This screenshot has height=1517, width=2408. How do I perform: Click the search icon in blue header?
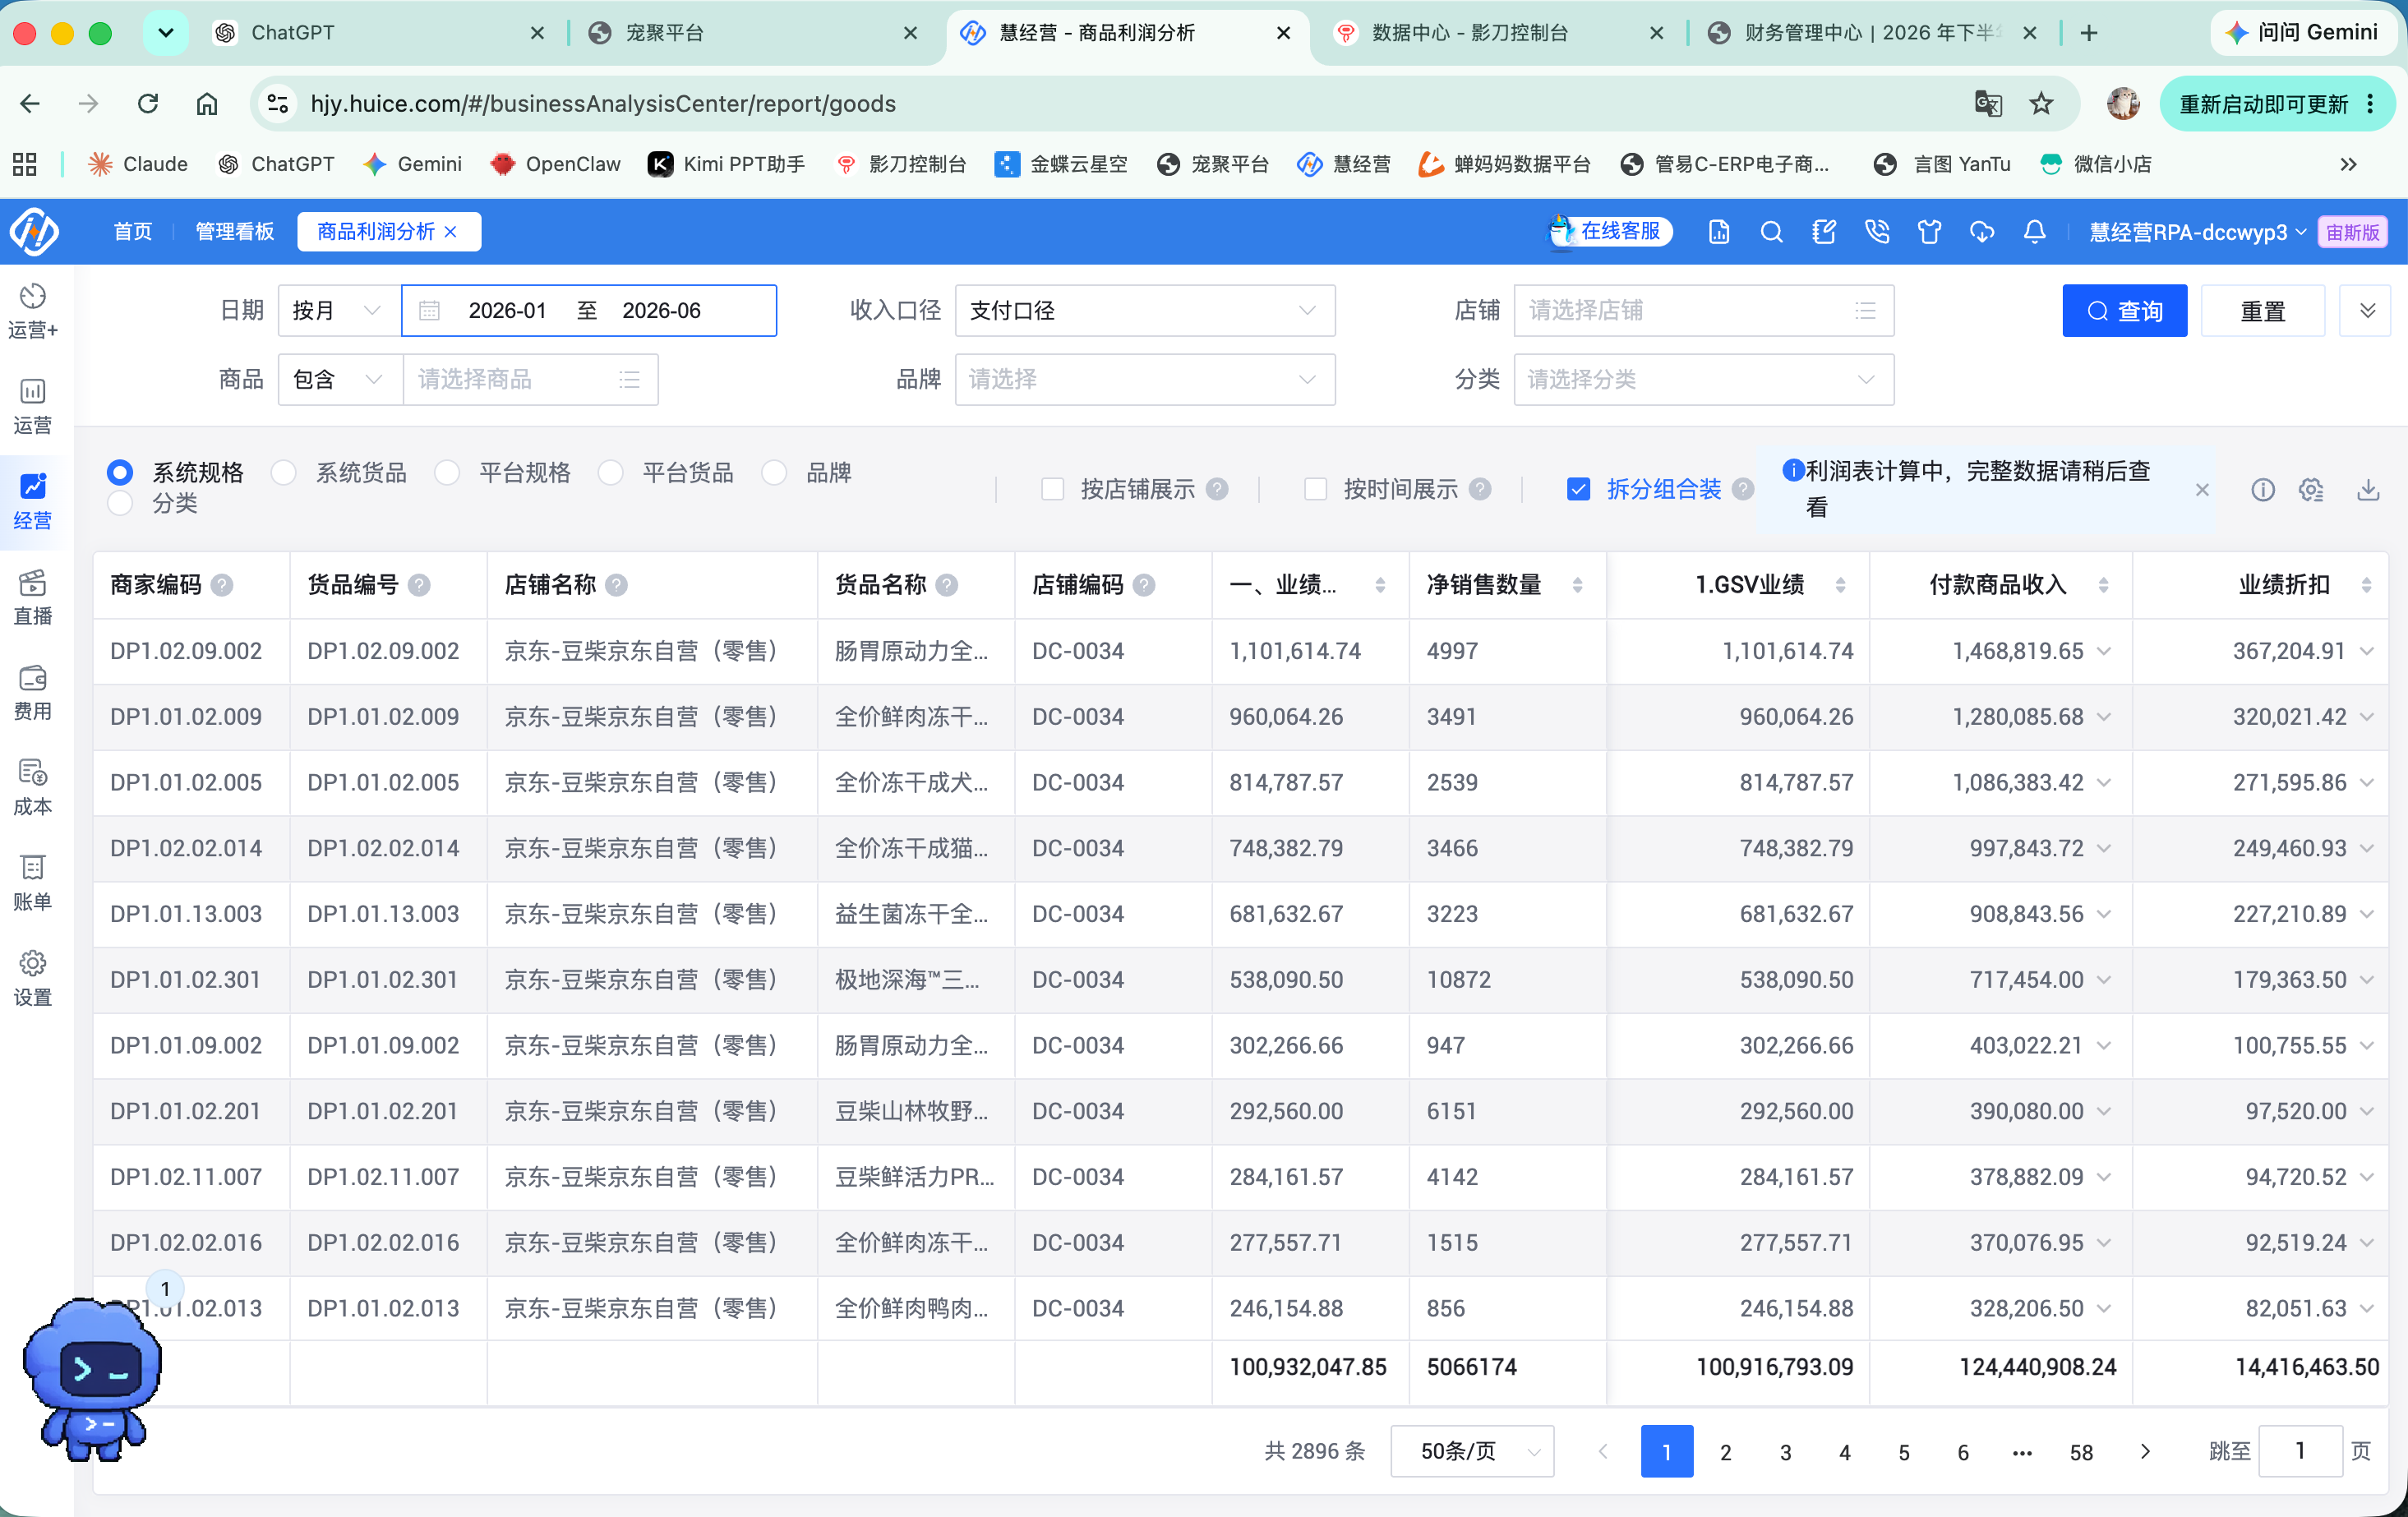tap(1771, 232)
